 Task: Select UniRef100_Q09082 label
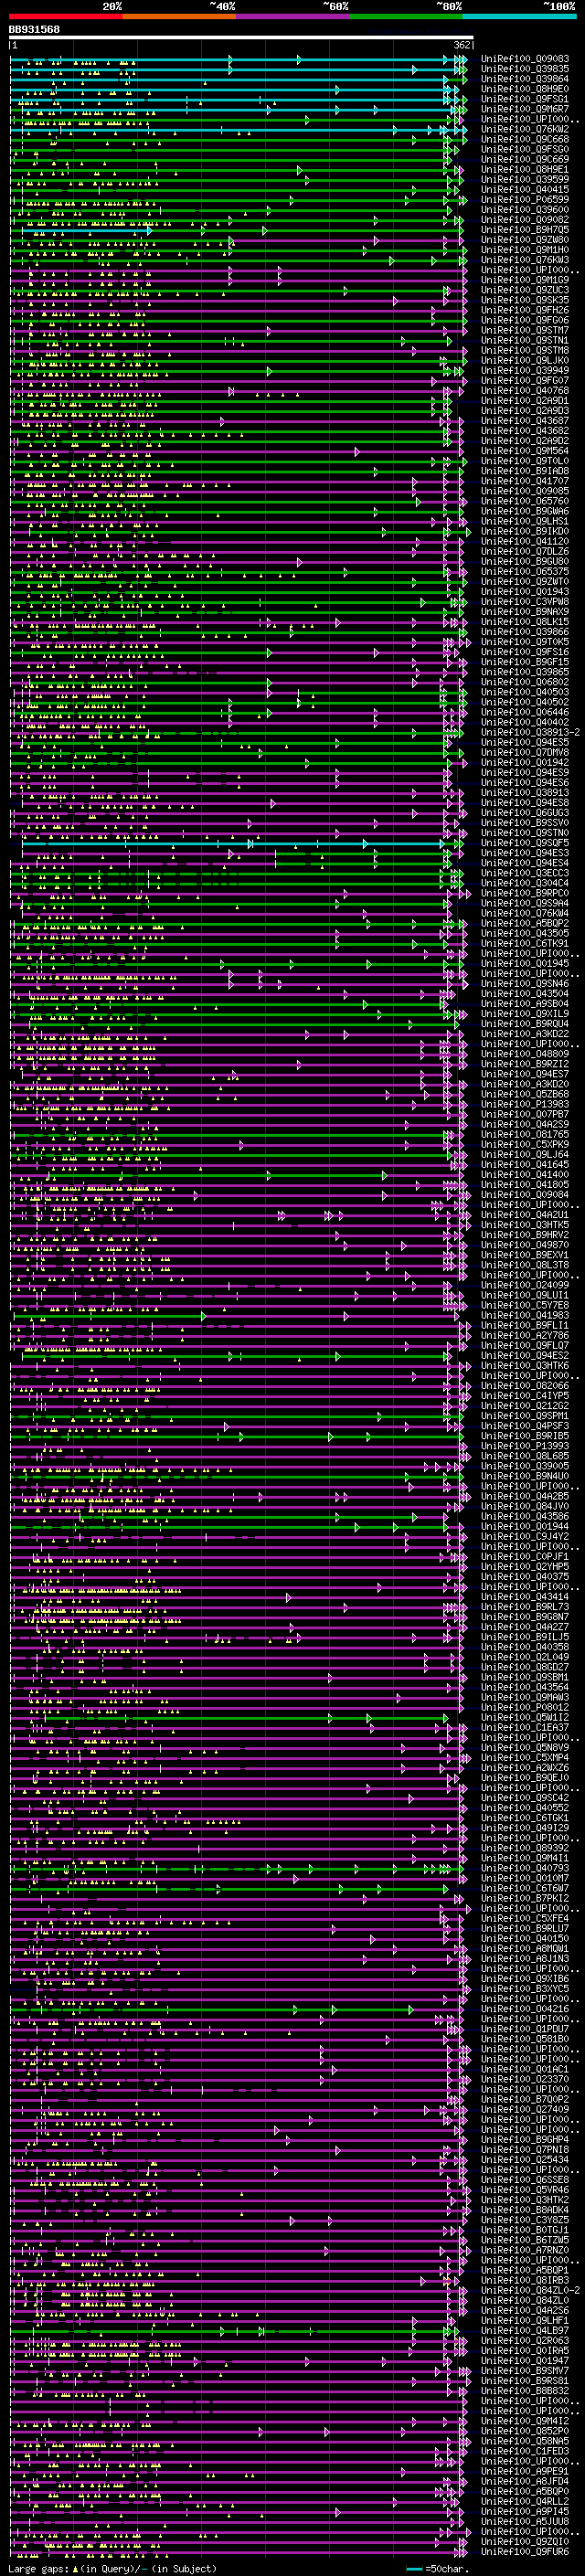tap(525, 219)
